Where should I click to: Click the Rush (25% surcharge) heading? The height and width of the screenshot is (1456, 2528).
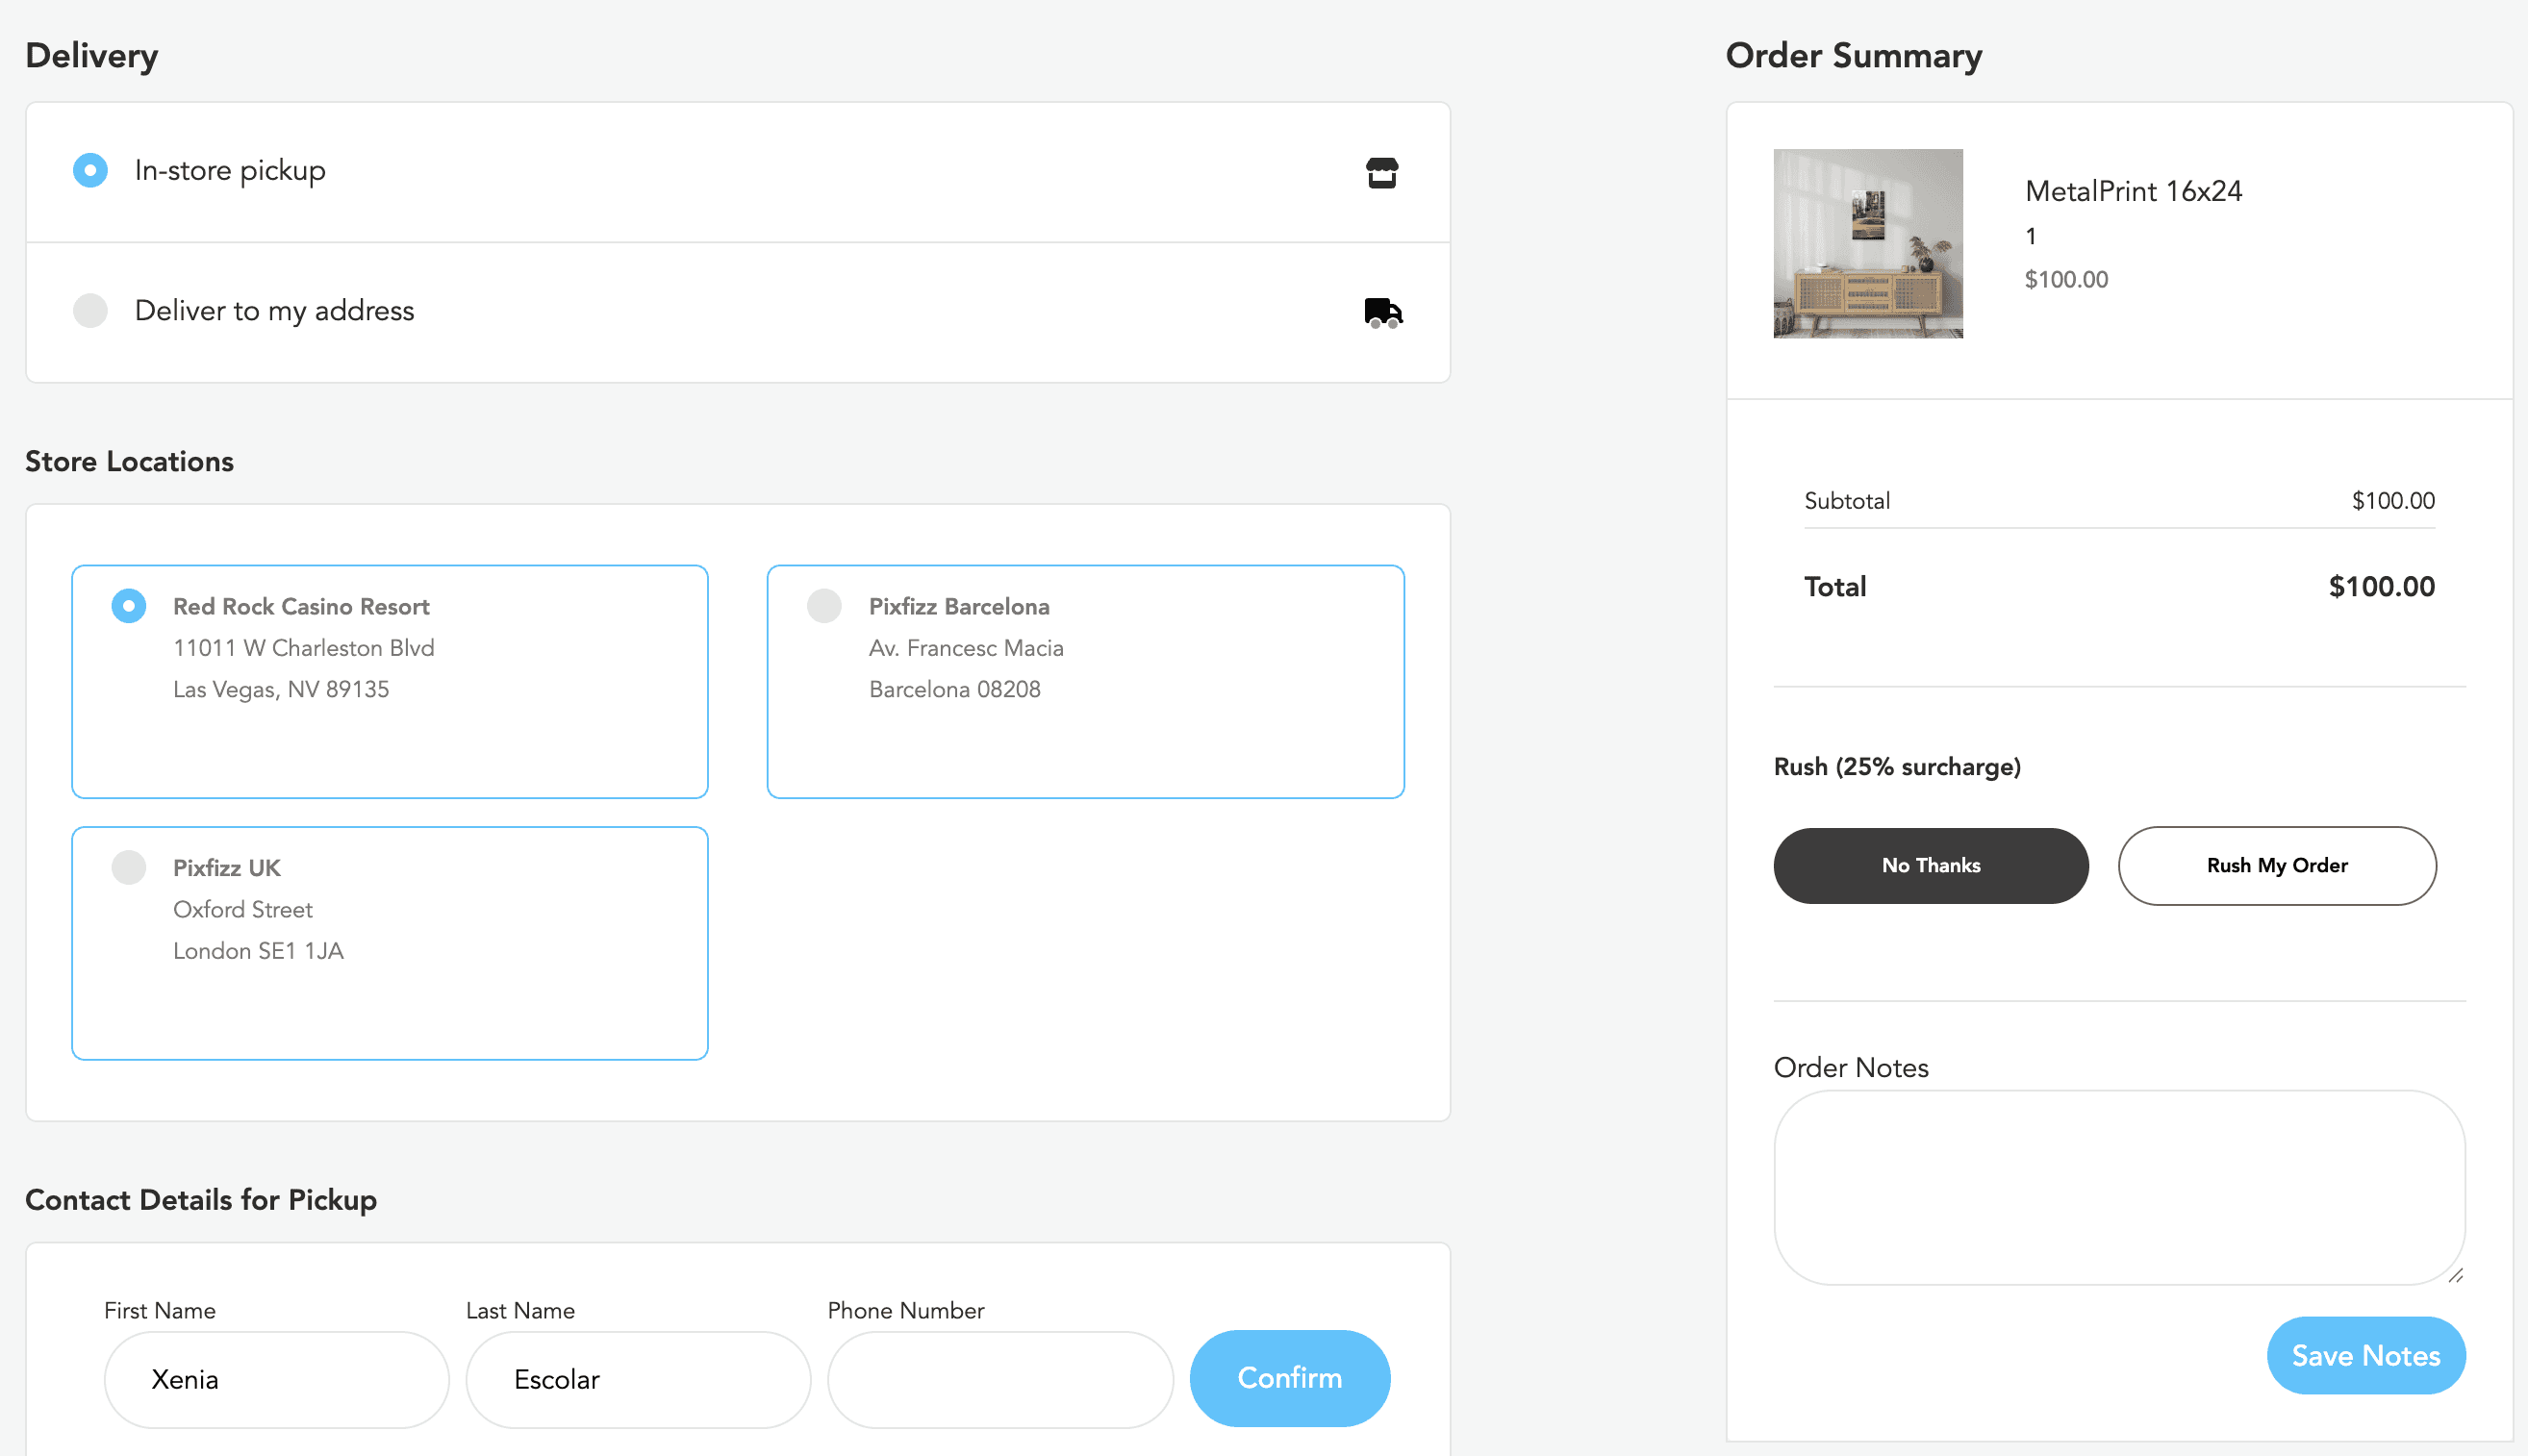tap(1896, 767)
